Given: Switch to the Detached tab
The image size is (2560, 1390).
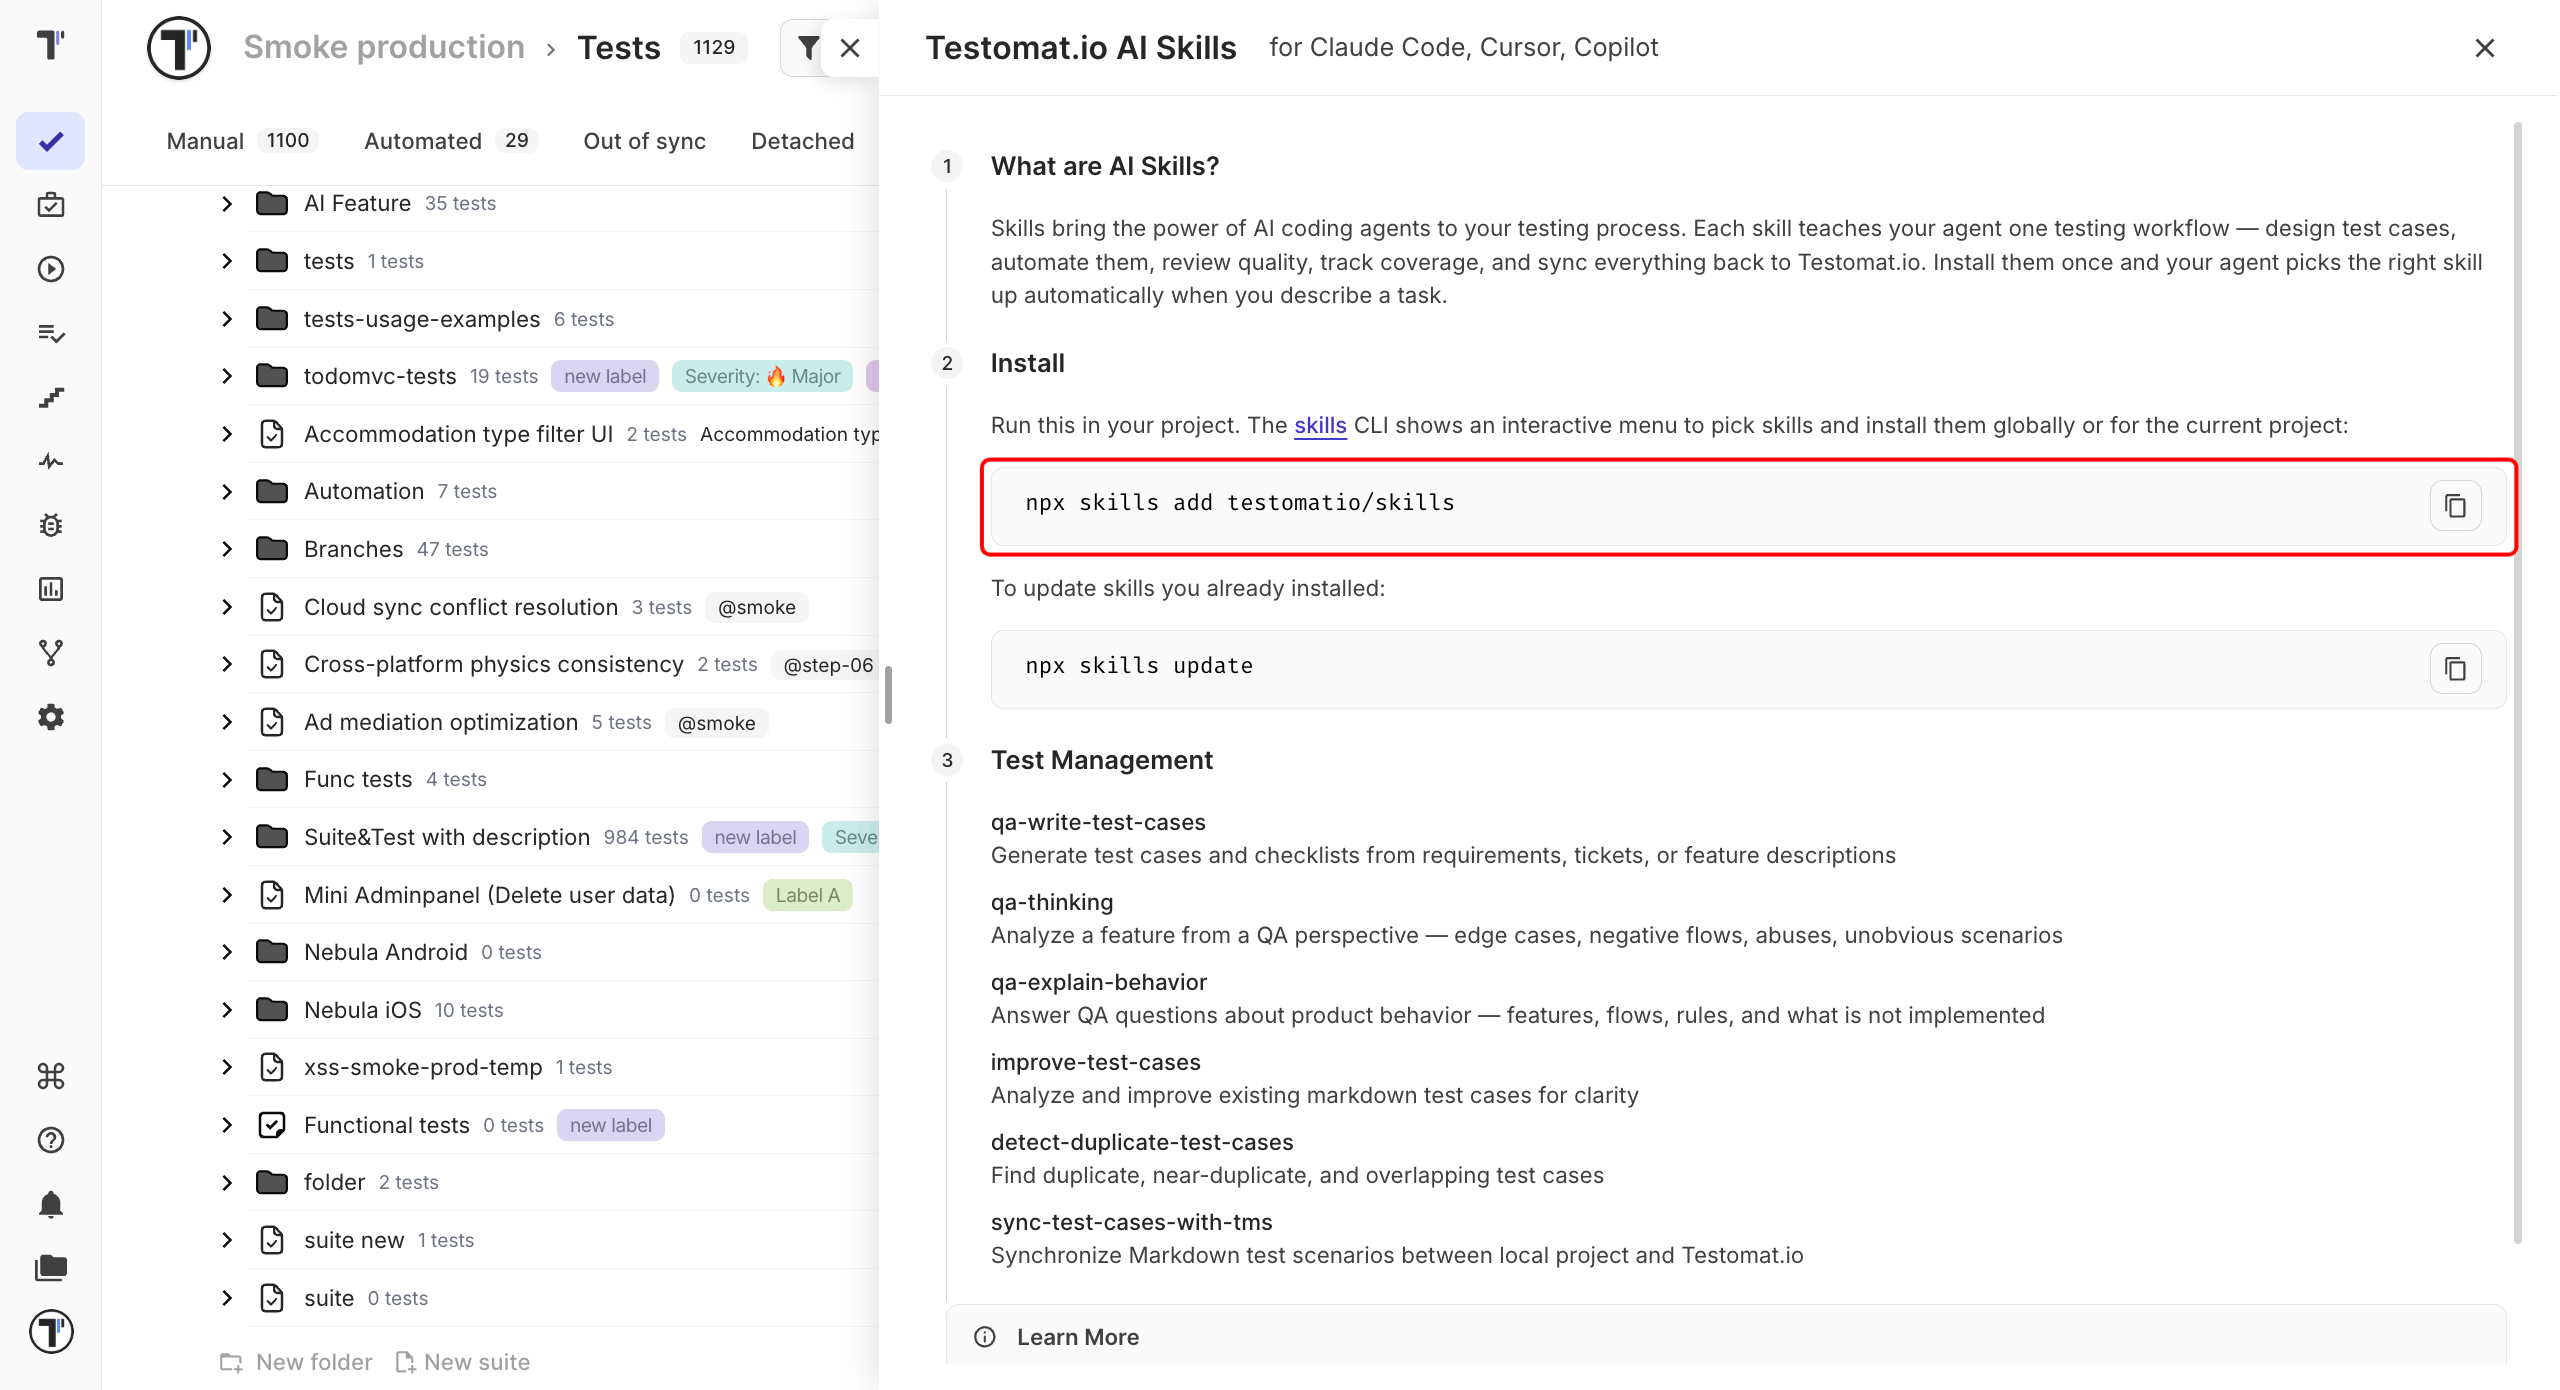Looking at the screenshot, I should tap(802, 141).
